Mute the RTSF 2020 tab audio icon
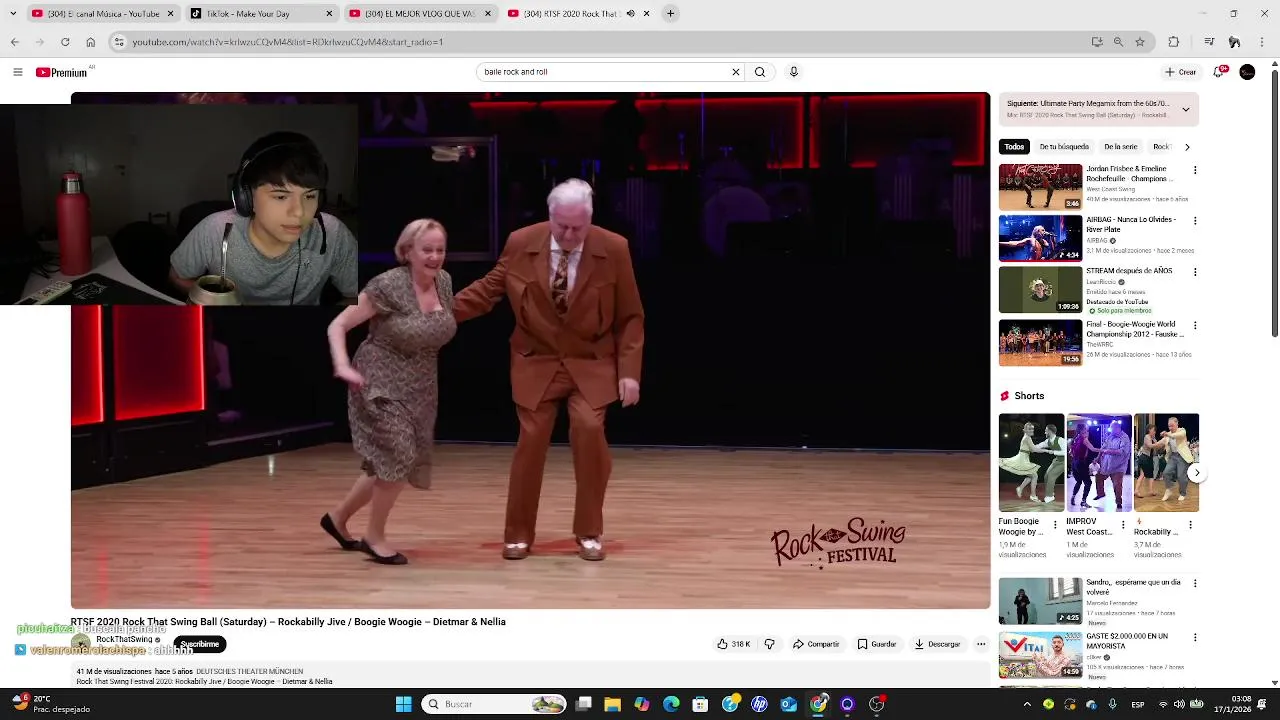 [x=630, y=14]
